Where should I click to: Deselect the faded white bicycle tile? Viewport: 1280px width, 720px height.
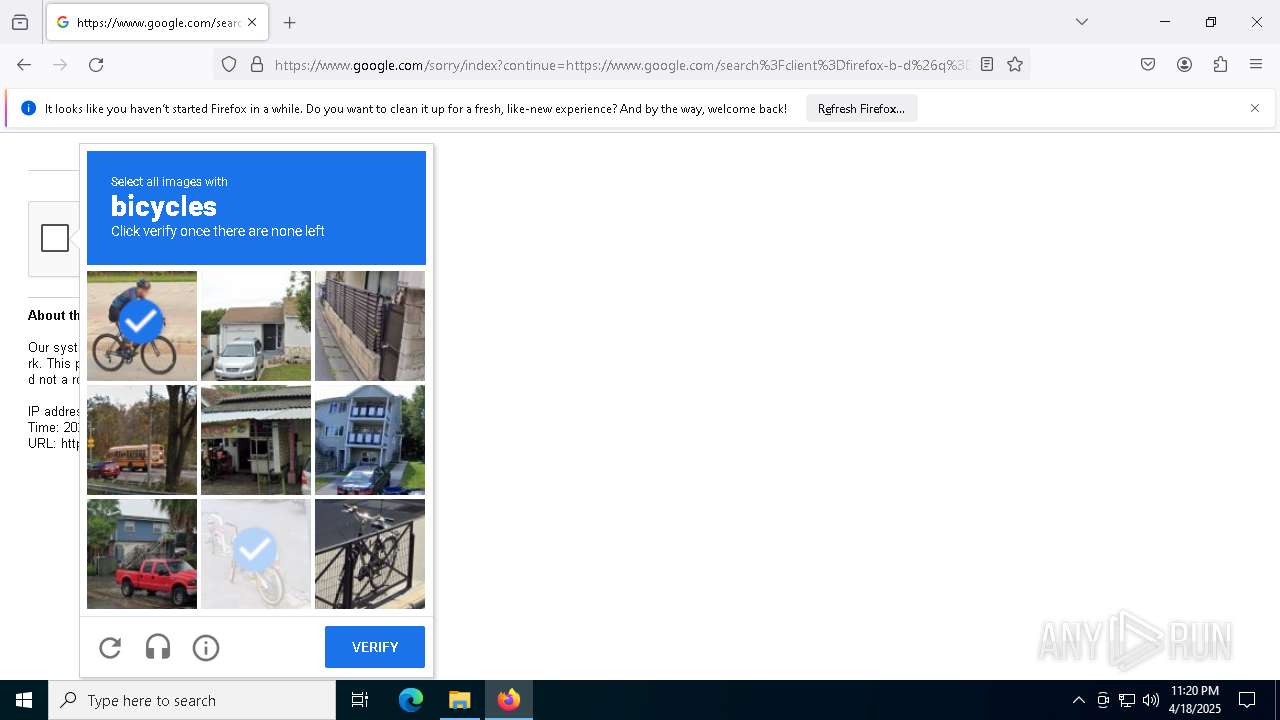click(256, 554)
